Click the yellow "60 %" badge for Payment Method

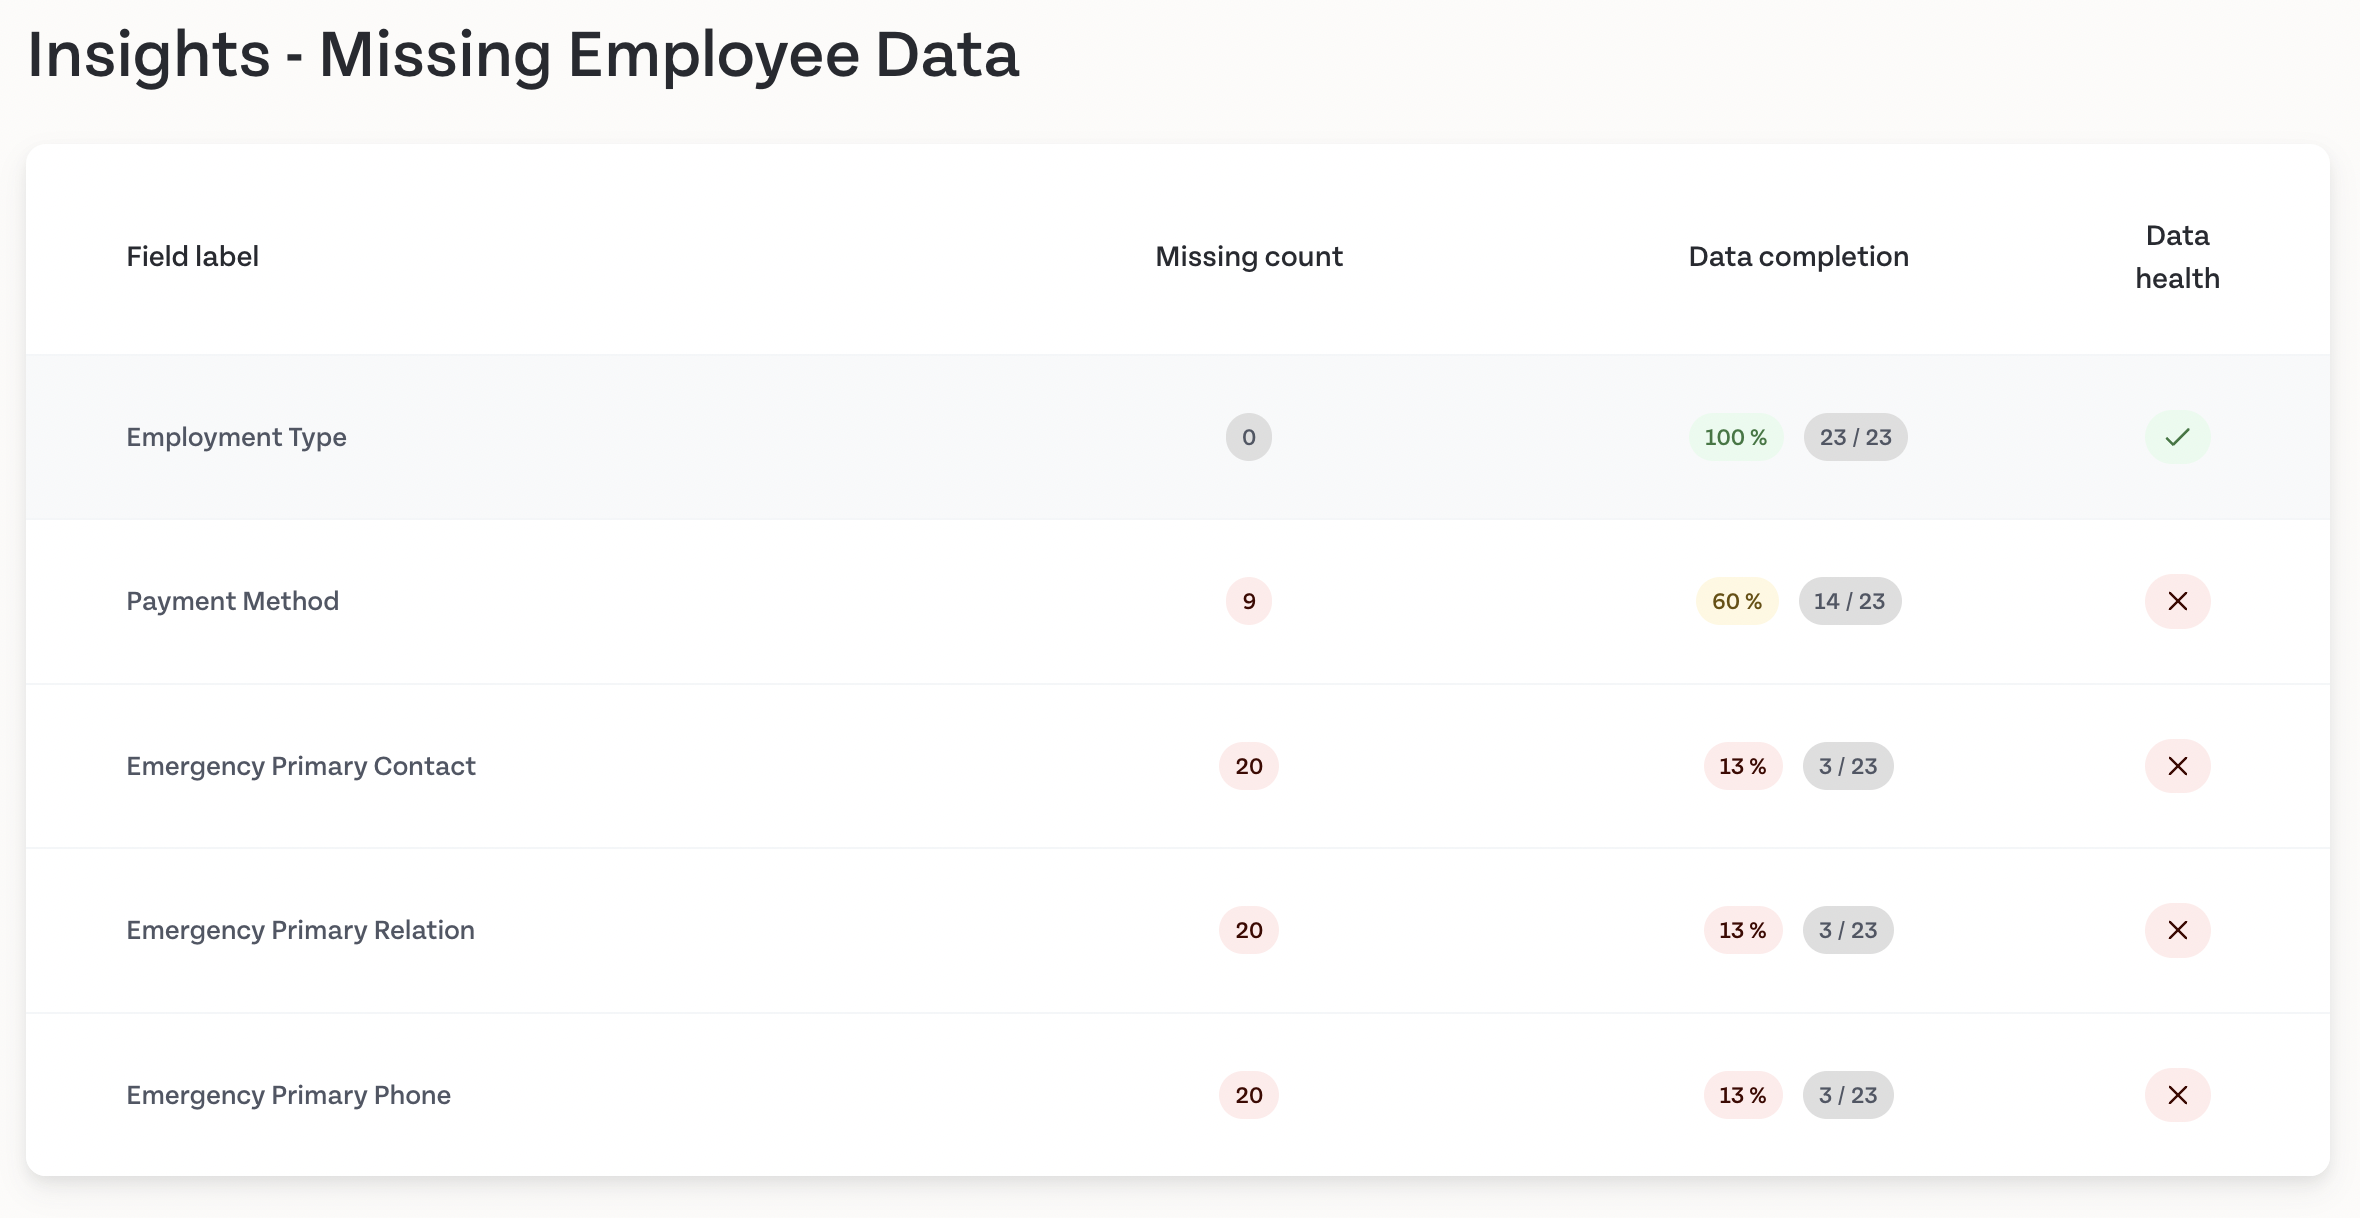pos(1736,601)
